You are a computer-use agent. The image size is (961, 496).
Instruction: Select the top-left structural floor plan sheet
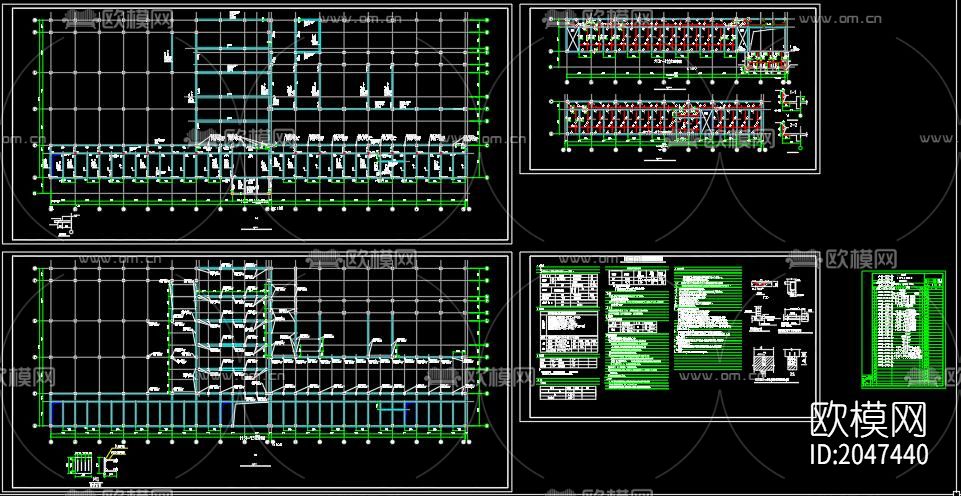click(x=257, y=124)
